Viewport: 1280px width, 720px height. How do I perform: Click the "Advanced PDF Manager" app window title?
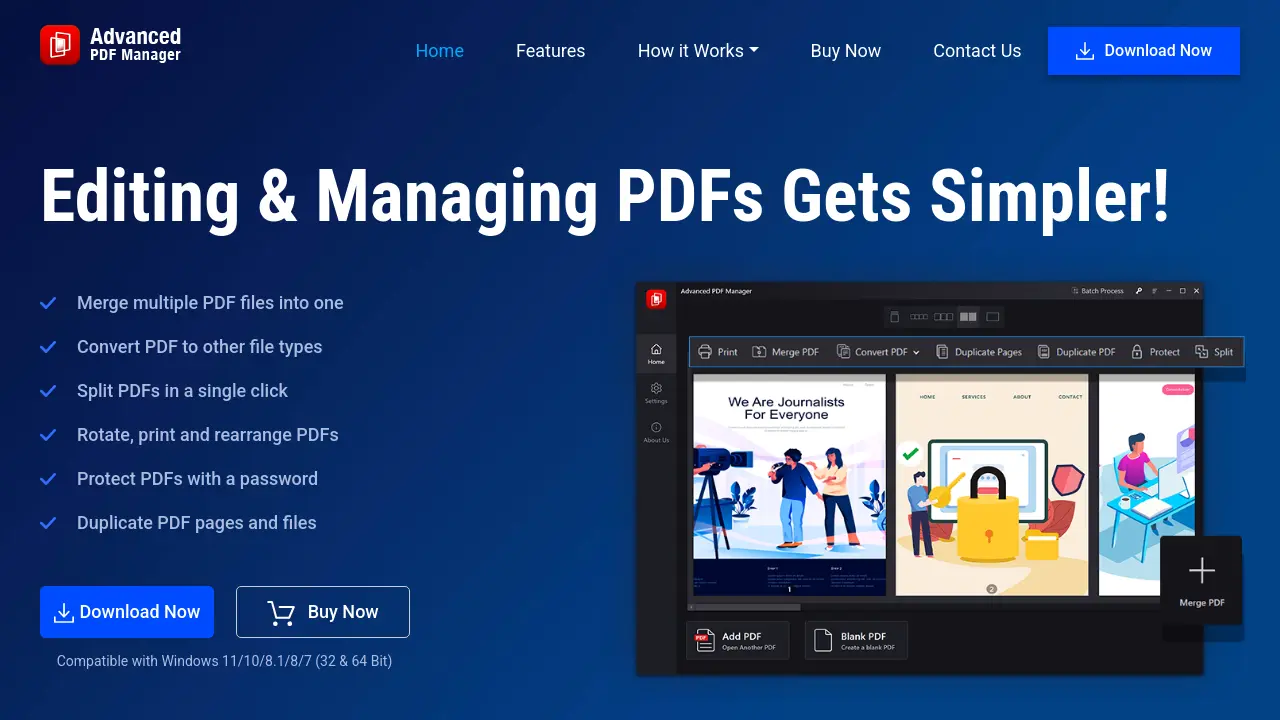716,291
